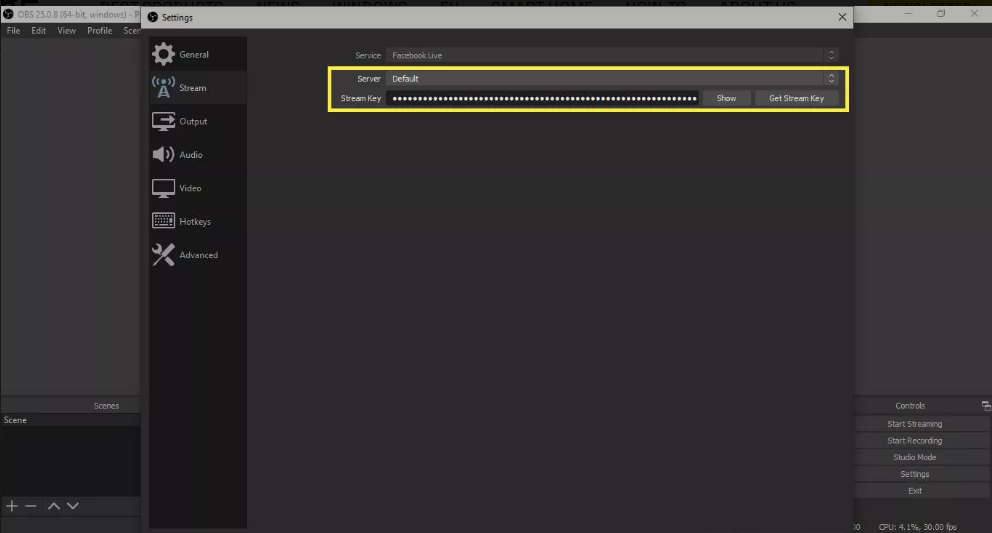
Task: Open Output settings monitor icon
Action: click(x=163, y=121)
